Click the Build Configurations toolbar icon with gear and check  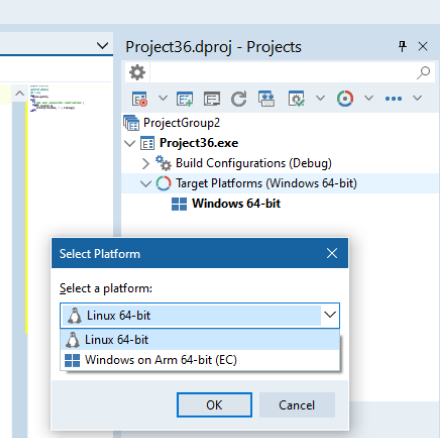coord(296,99)
